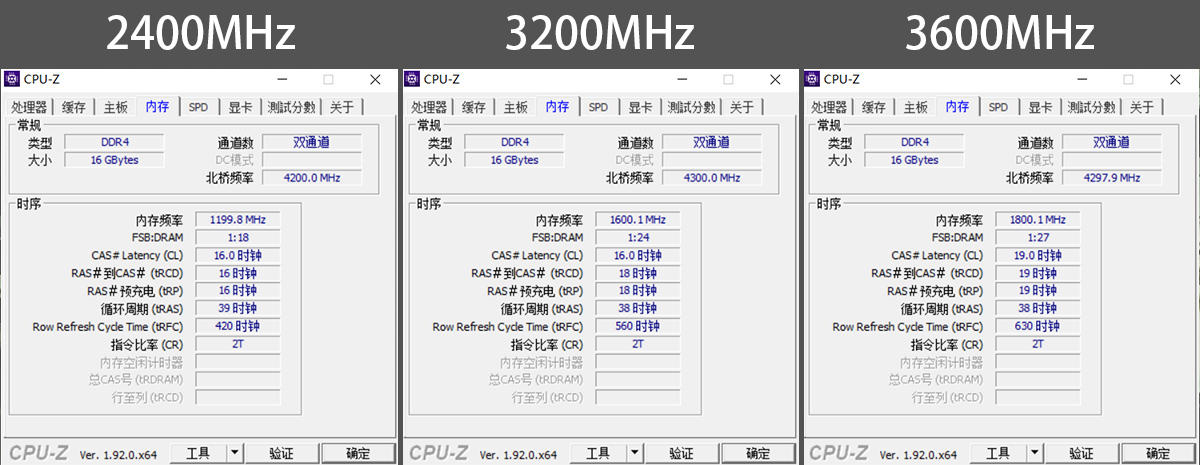
Task: Open the 测试分数 tab in the 2400MHz window
Action: 291,107
